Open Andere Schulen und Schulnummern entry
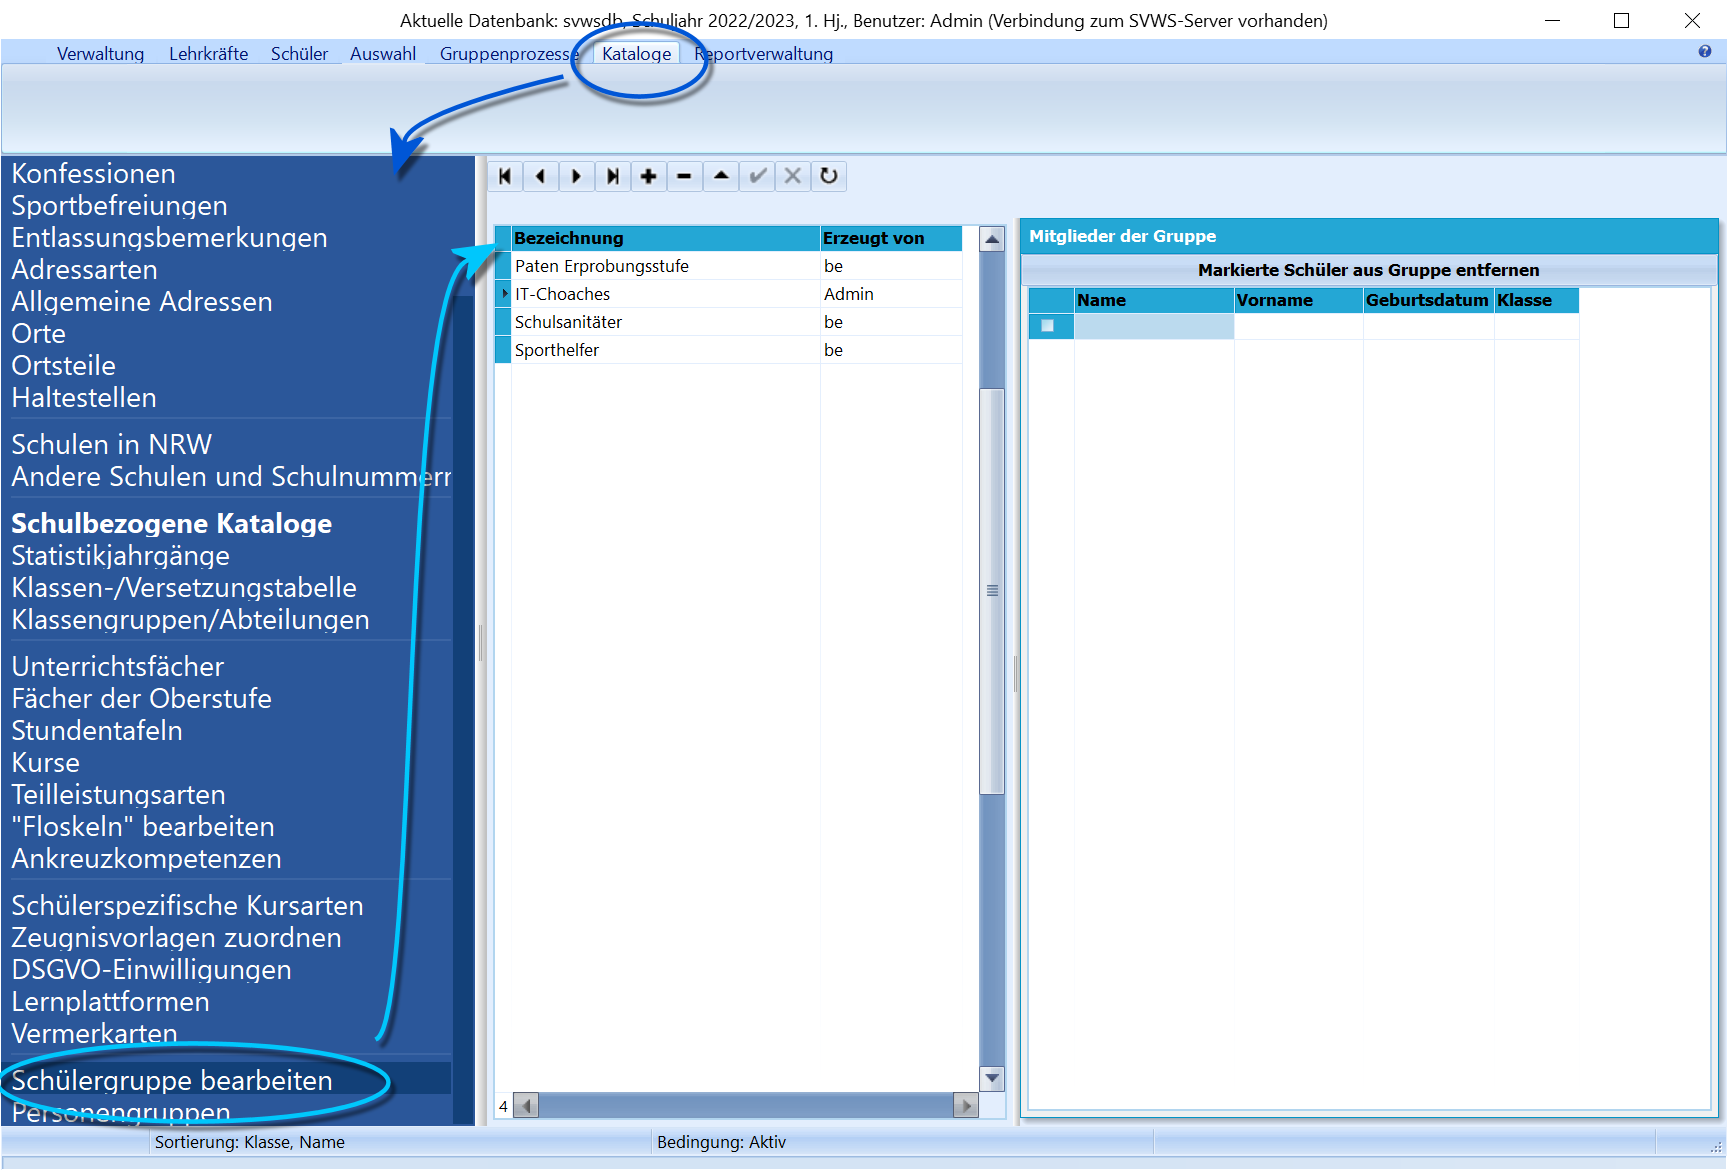The width and height of the screenshot is (1728, 1171). point(231,477)
